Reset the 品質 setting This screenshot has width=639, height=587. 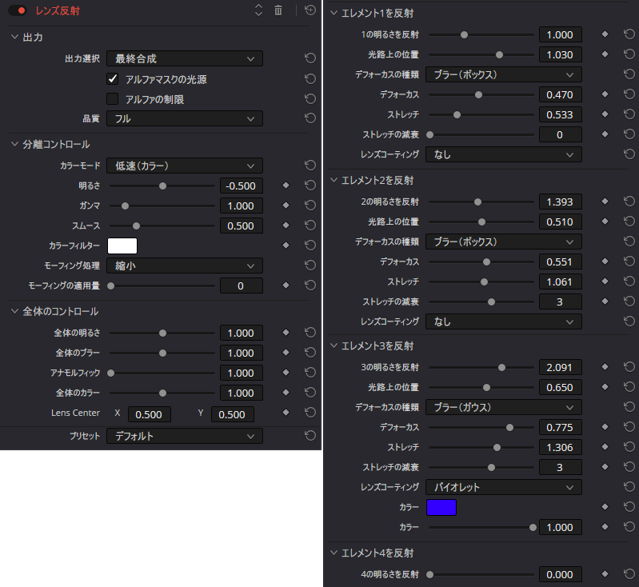(310, 118)
